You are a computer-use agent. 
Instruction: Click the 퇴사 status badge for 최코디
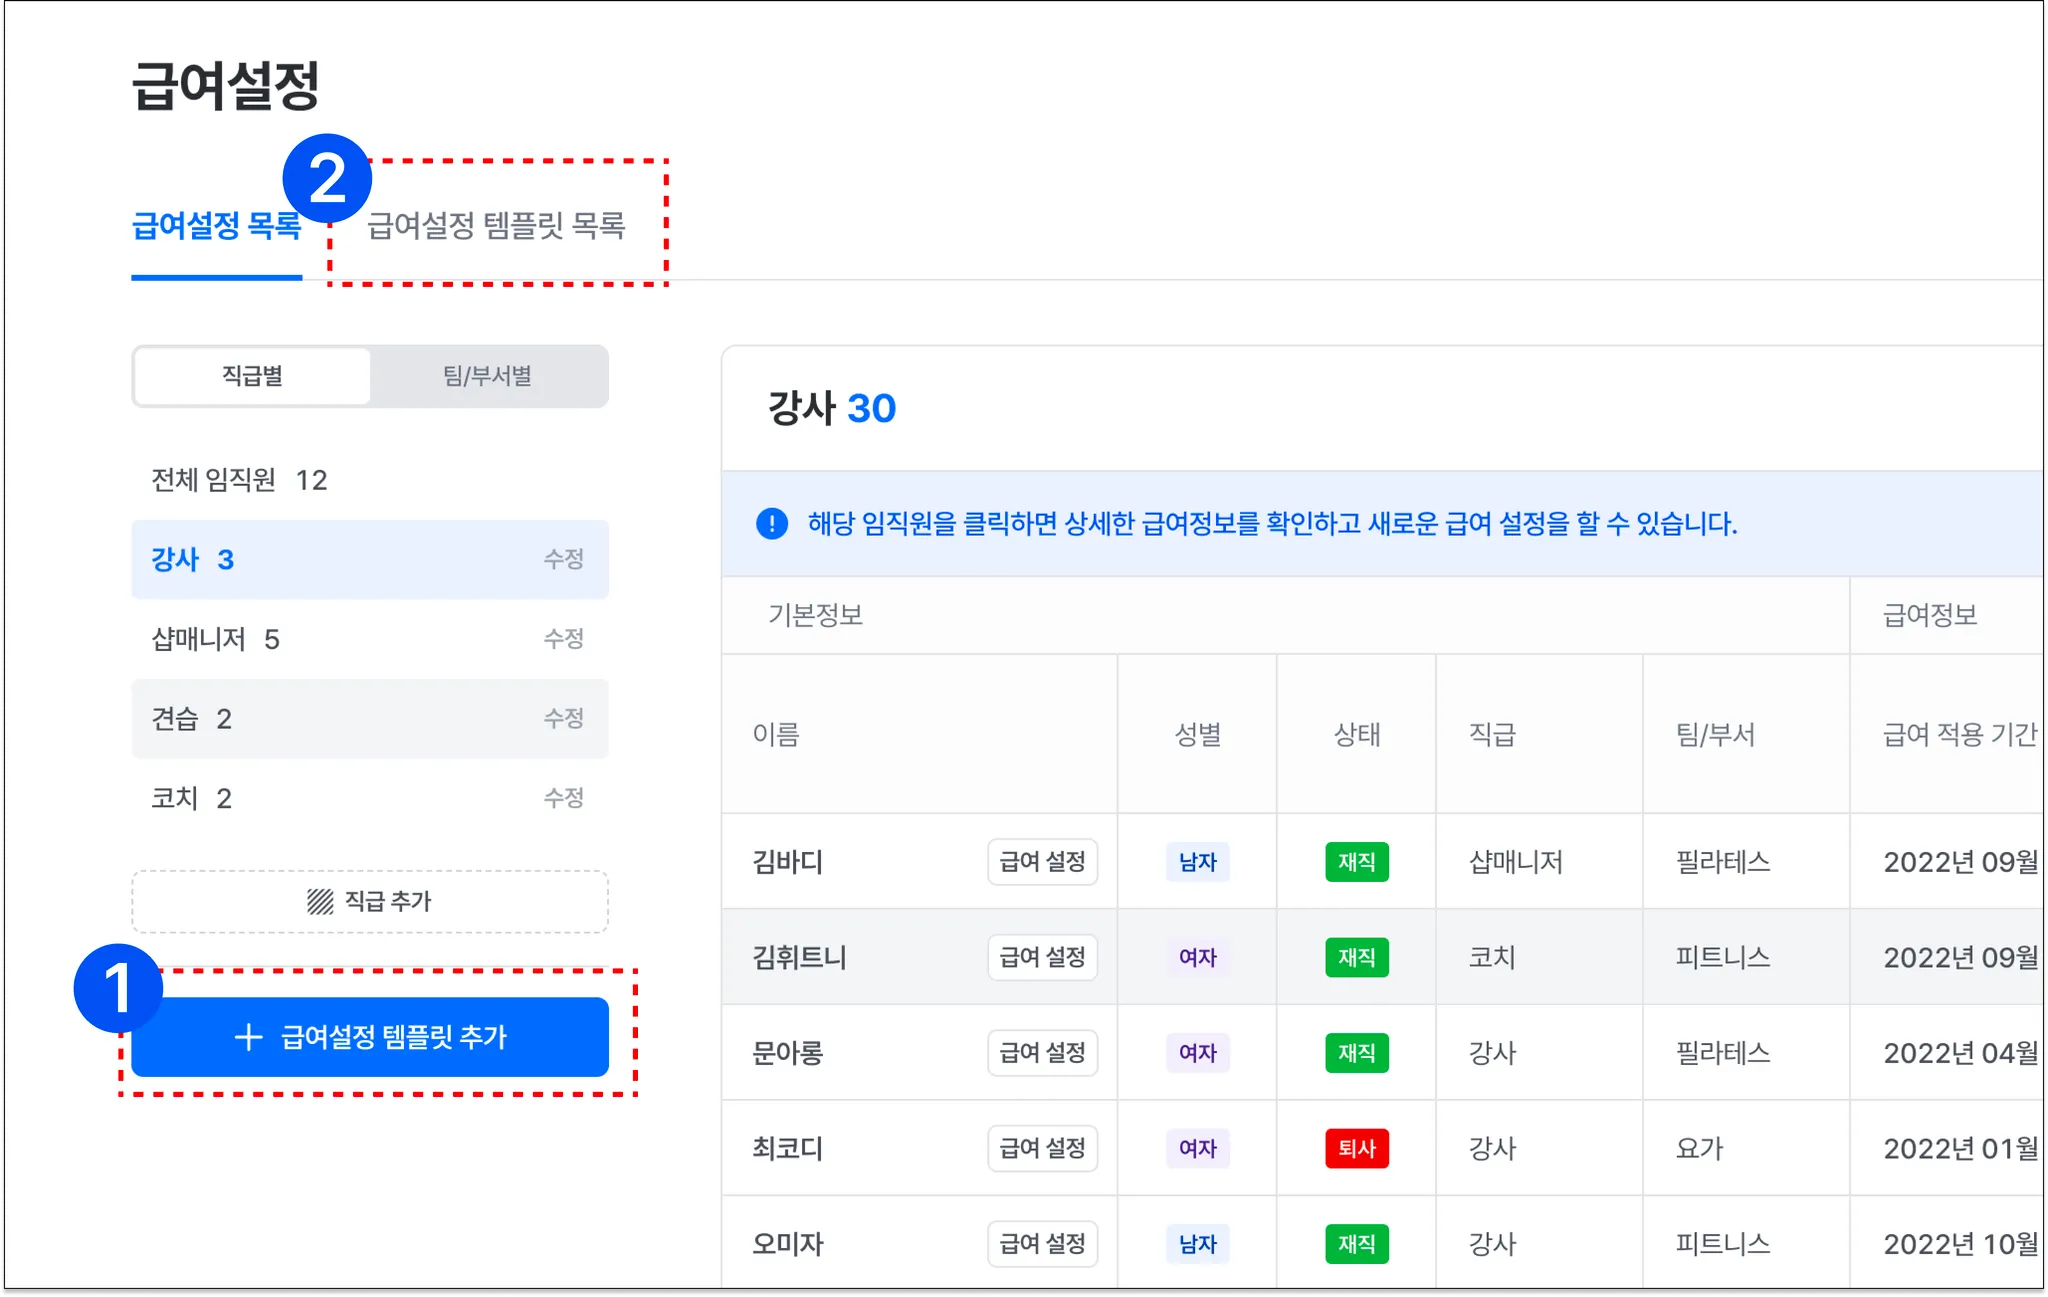point(1356,1148)
